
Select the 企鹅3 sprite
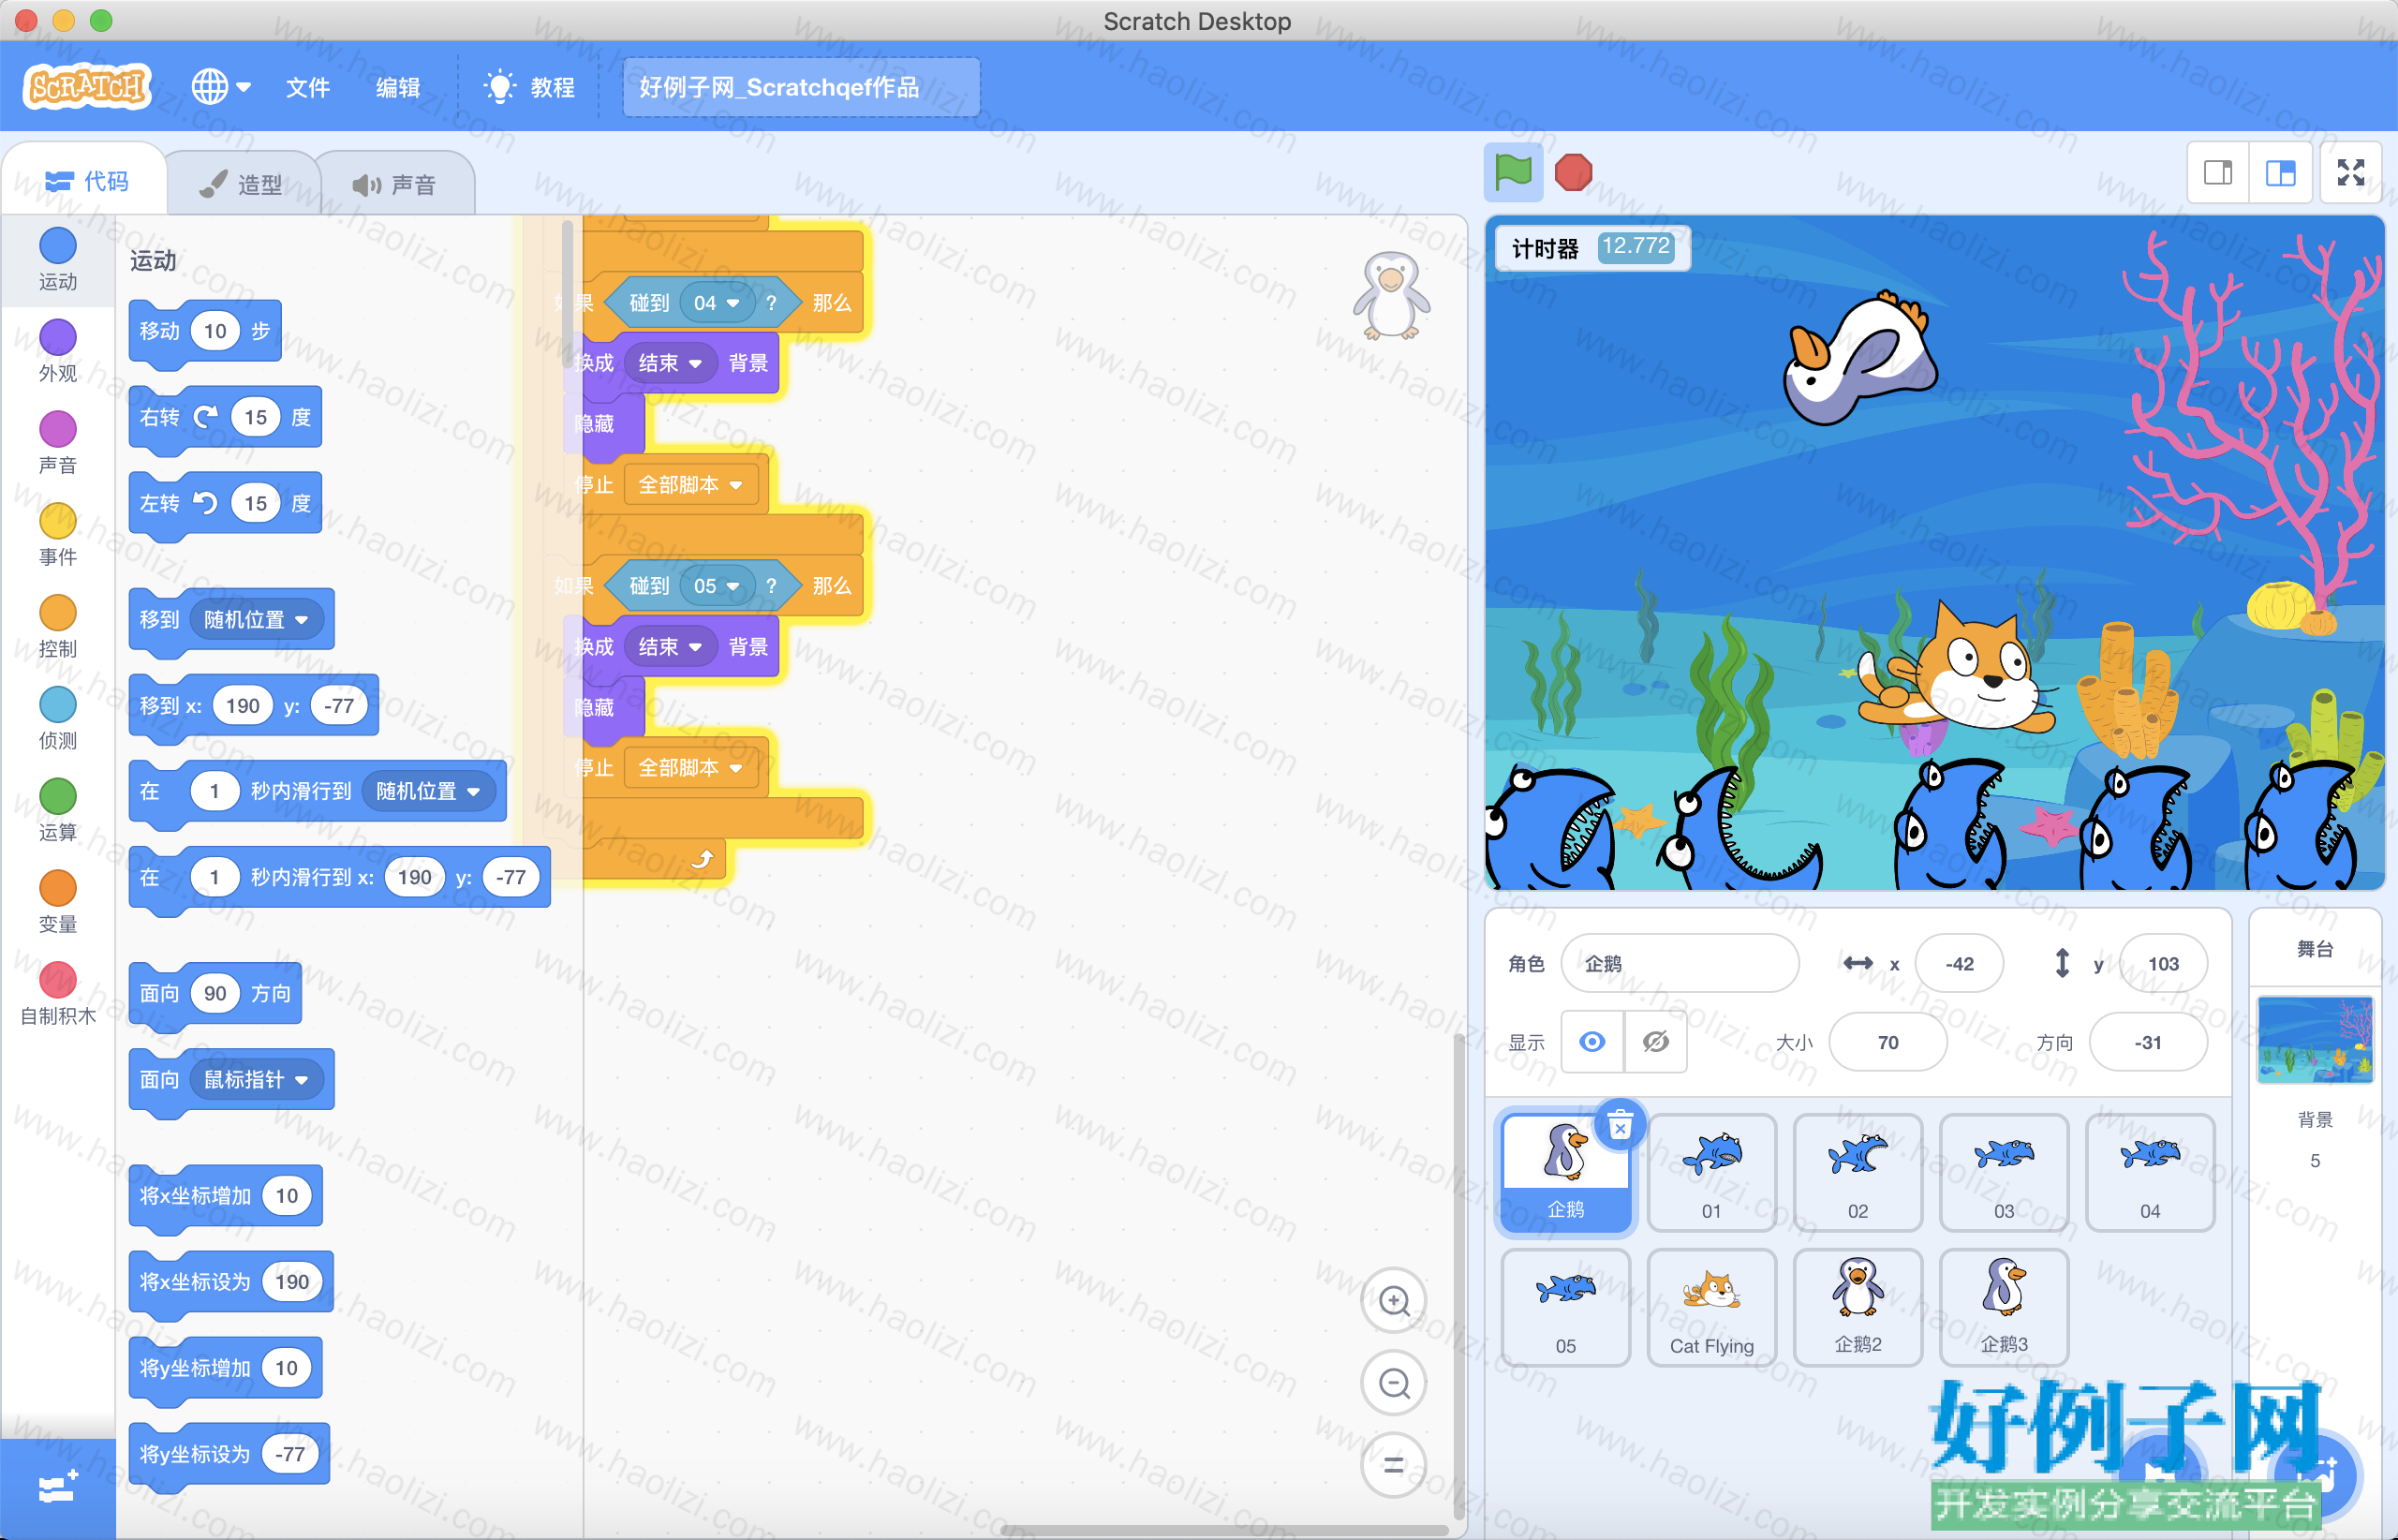click(2004, 1307)
